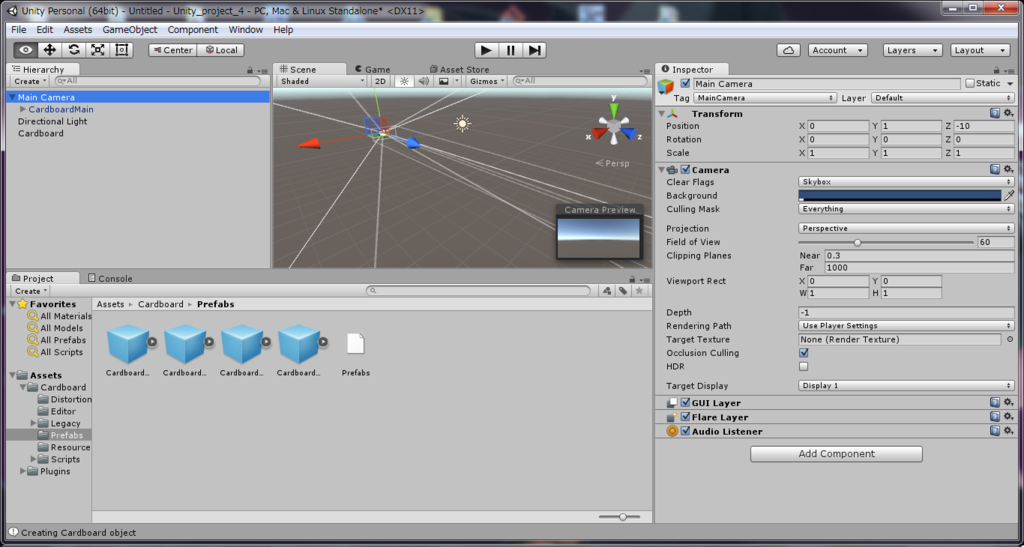This screenshot has height=547, width=1024.
Task: Click the Step frame button
Action: 534,50
